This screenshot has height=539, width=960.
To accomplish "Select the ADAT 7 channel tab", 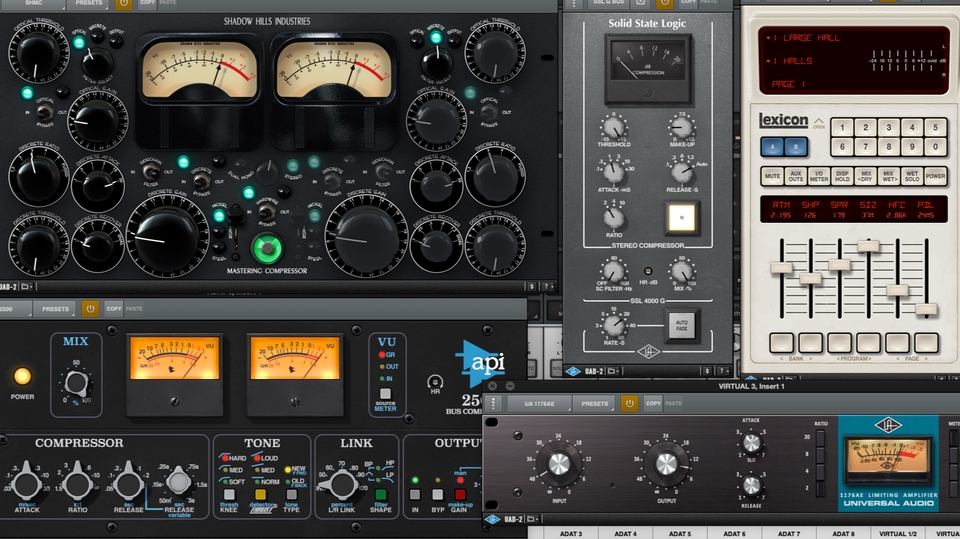I will click(789, 533).
